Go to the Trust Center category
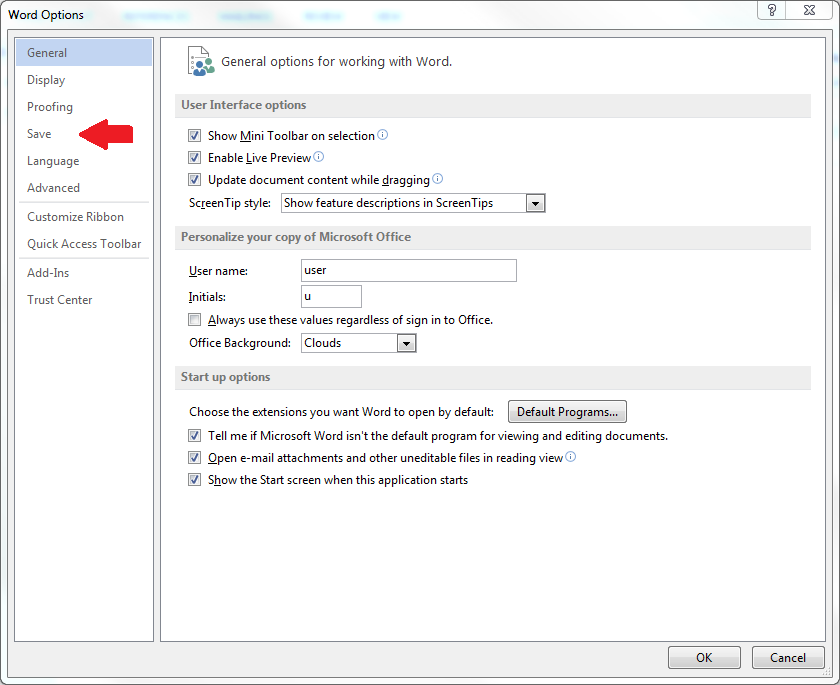The height and width of the screenshot is (685, 840). tap(84, 300)
